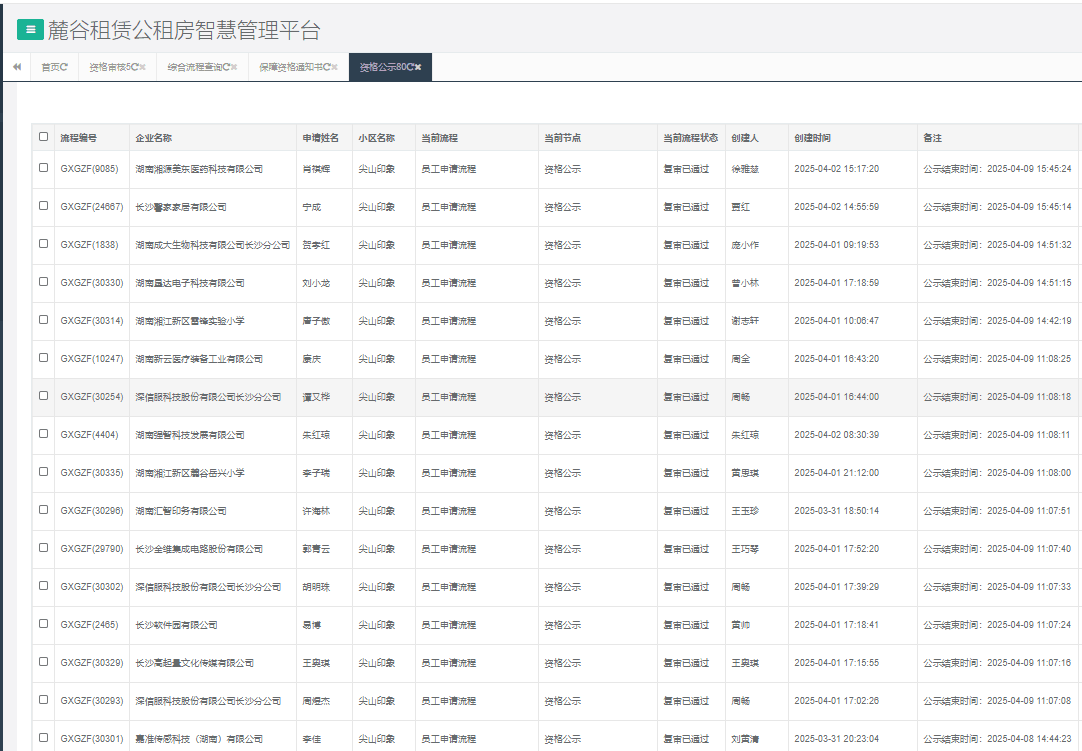
Task: Click the 流程编号 column header
Action: pos(79,138)
